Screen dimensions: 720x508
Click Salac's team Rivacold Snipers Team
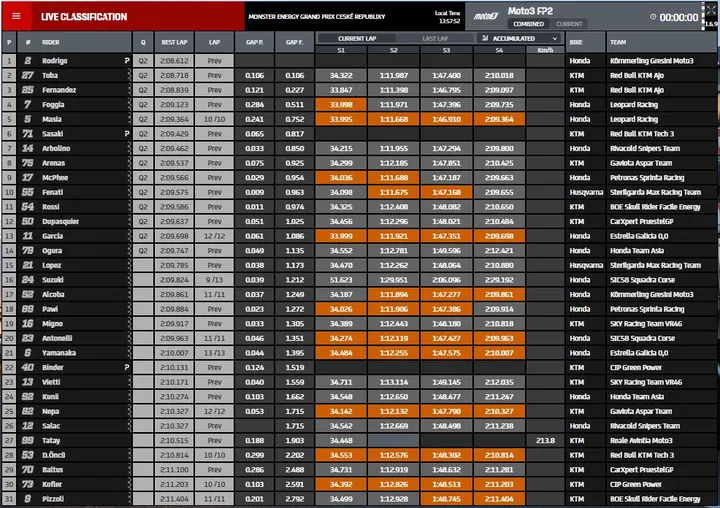click(x=645, y=426)
